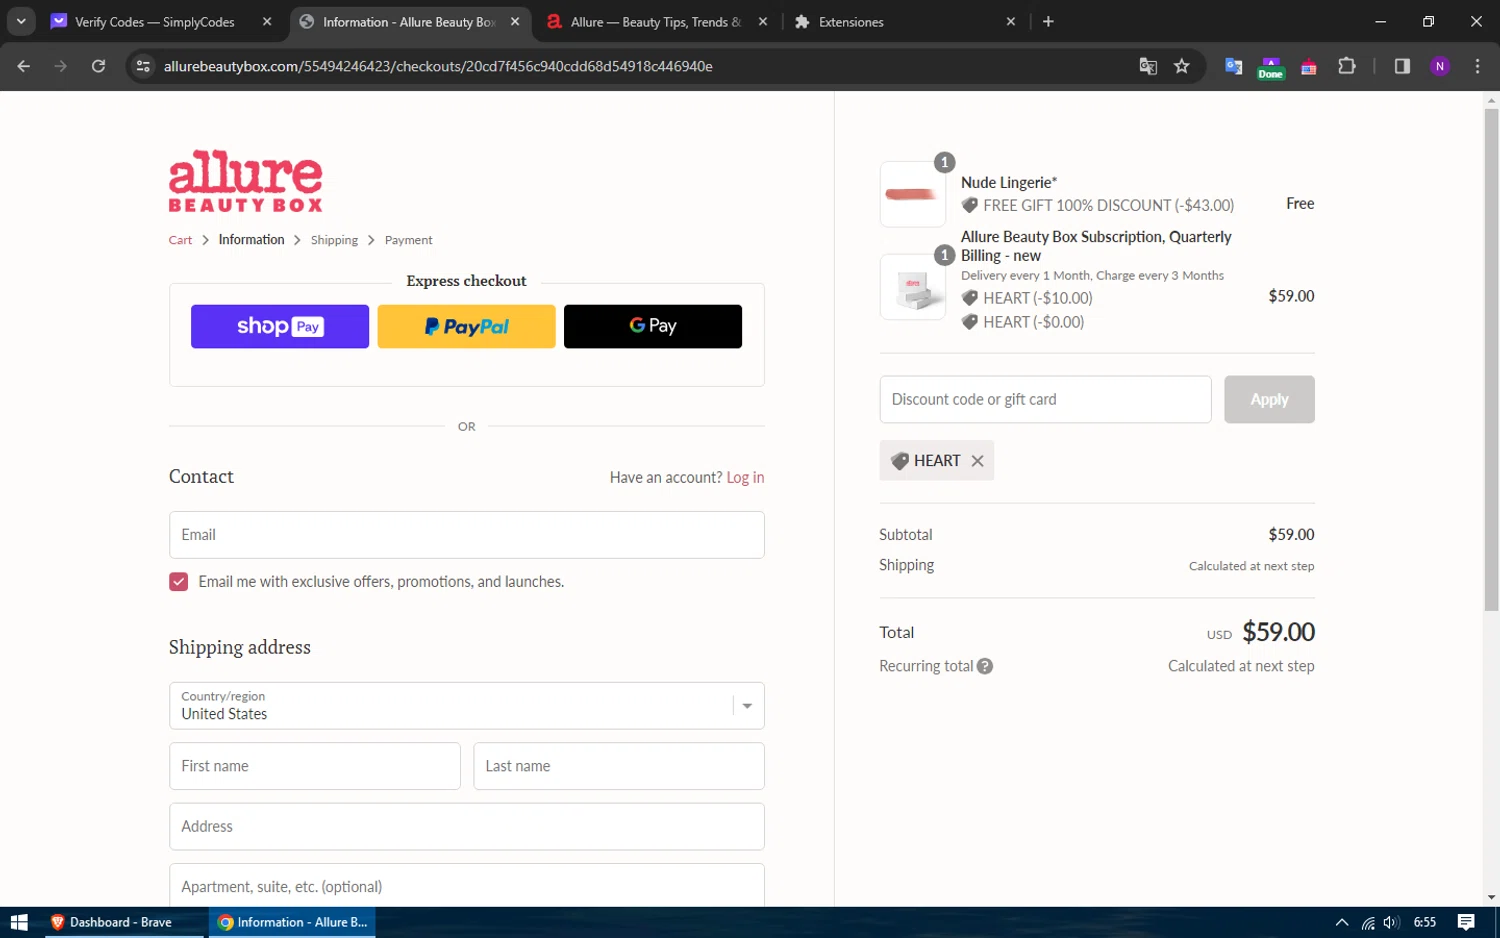The width and height of the screenshot is (1500, 938).
Task: Show Recurring total help tooltip
Action: (985, 666)
